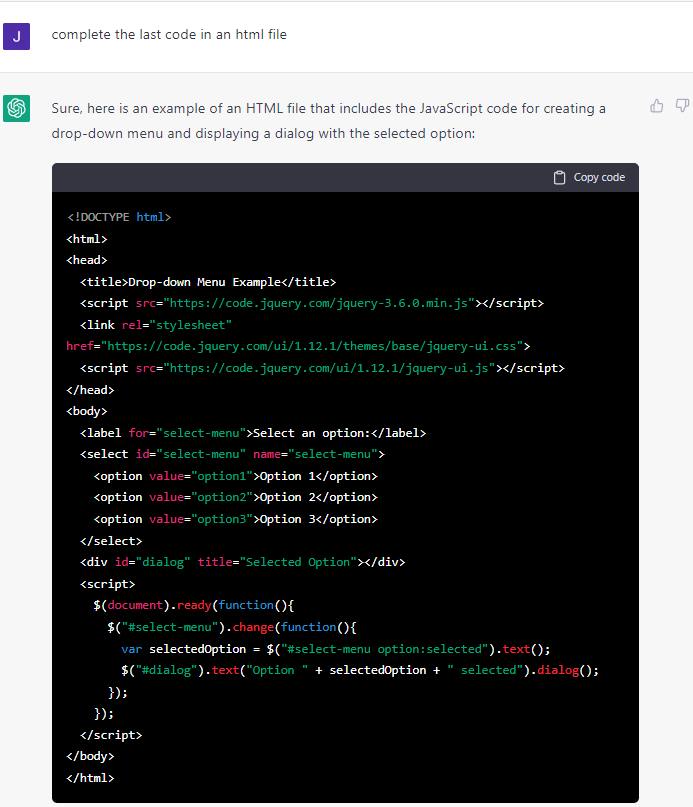
Task: Click the '</script>' closing tag before </body>
Action: (x=111, y=735)
